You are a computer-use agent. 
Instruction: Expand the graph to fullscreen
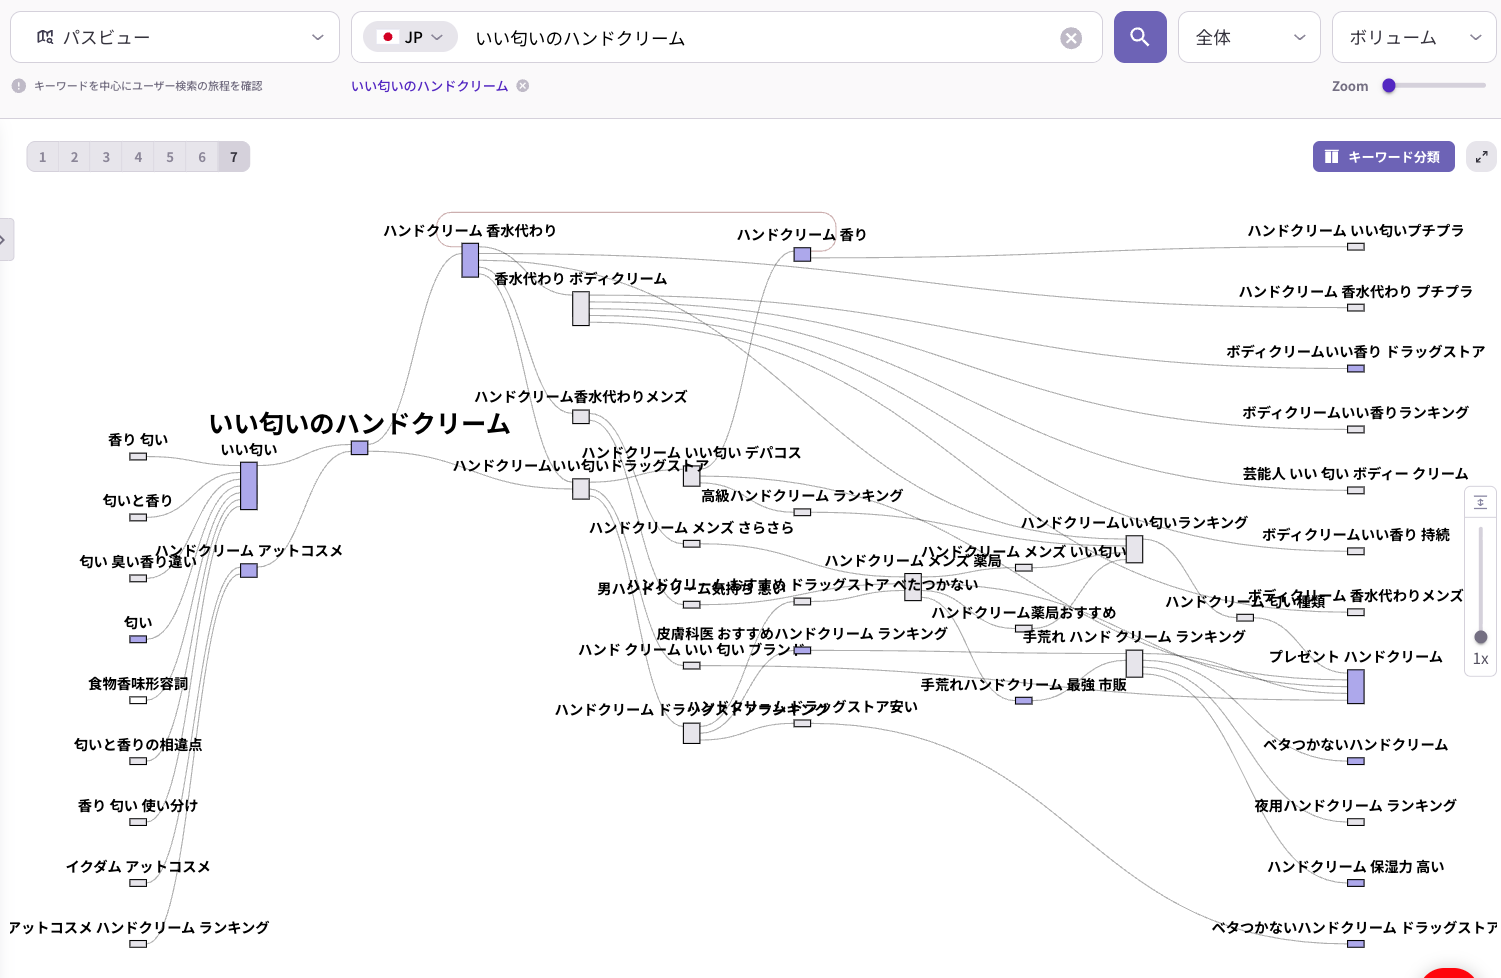[x=1481, y=156]
